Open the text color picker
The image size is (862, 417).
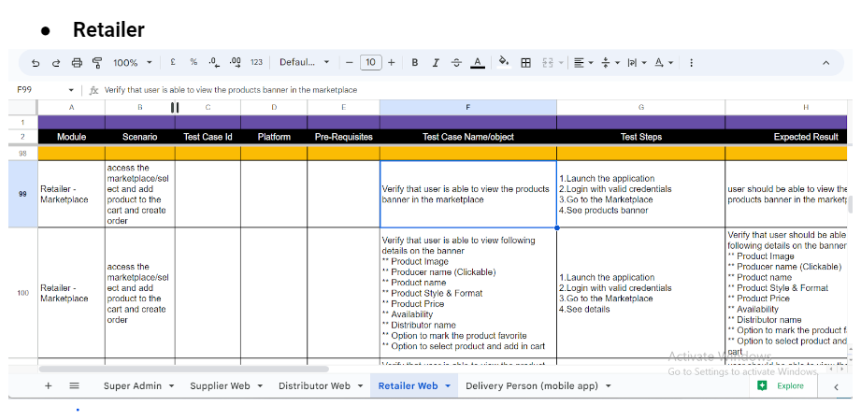pyautogui.click(x=477, y=62)
